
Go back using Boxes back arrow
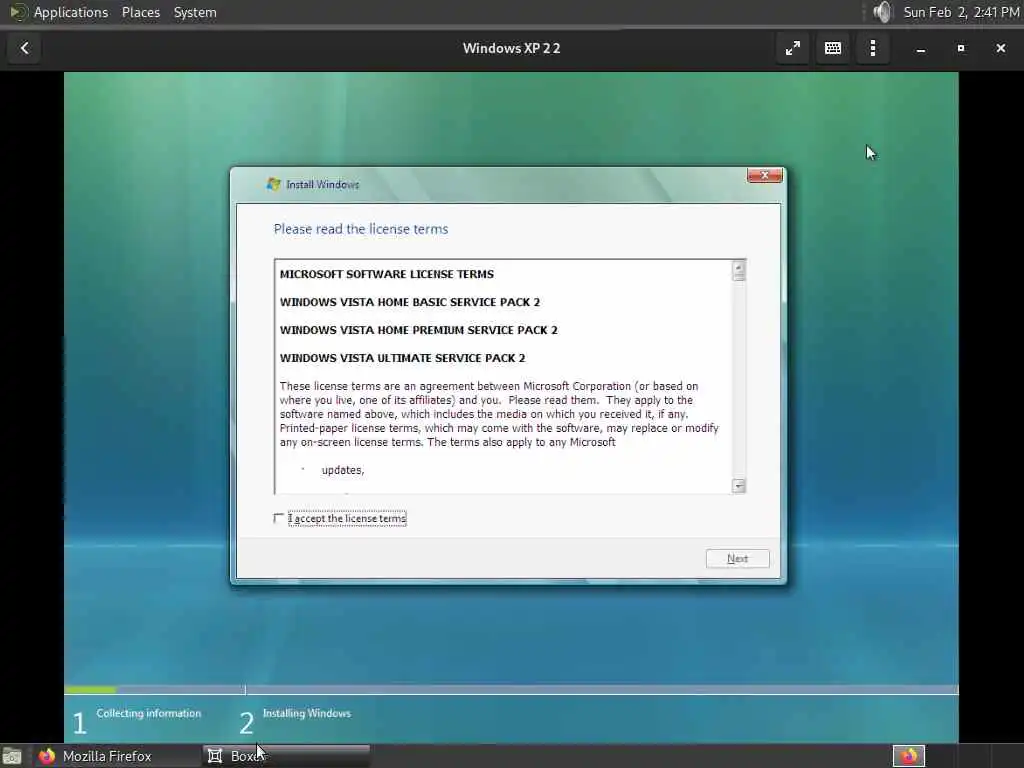tap(24, 48)
